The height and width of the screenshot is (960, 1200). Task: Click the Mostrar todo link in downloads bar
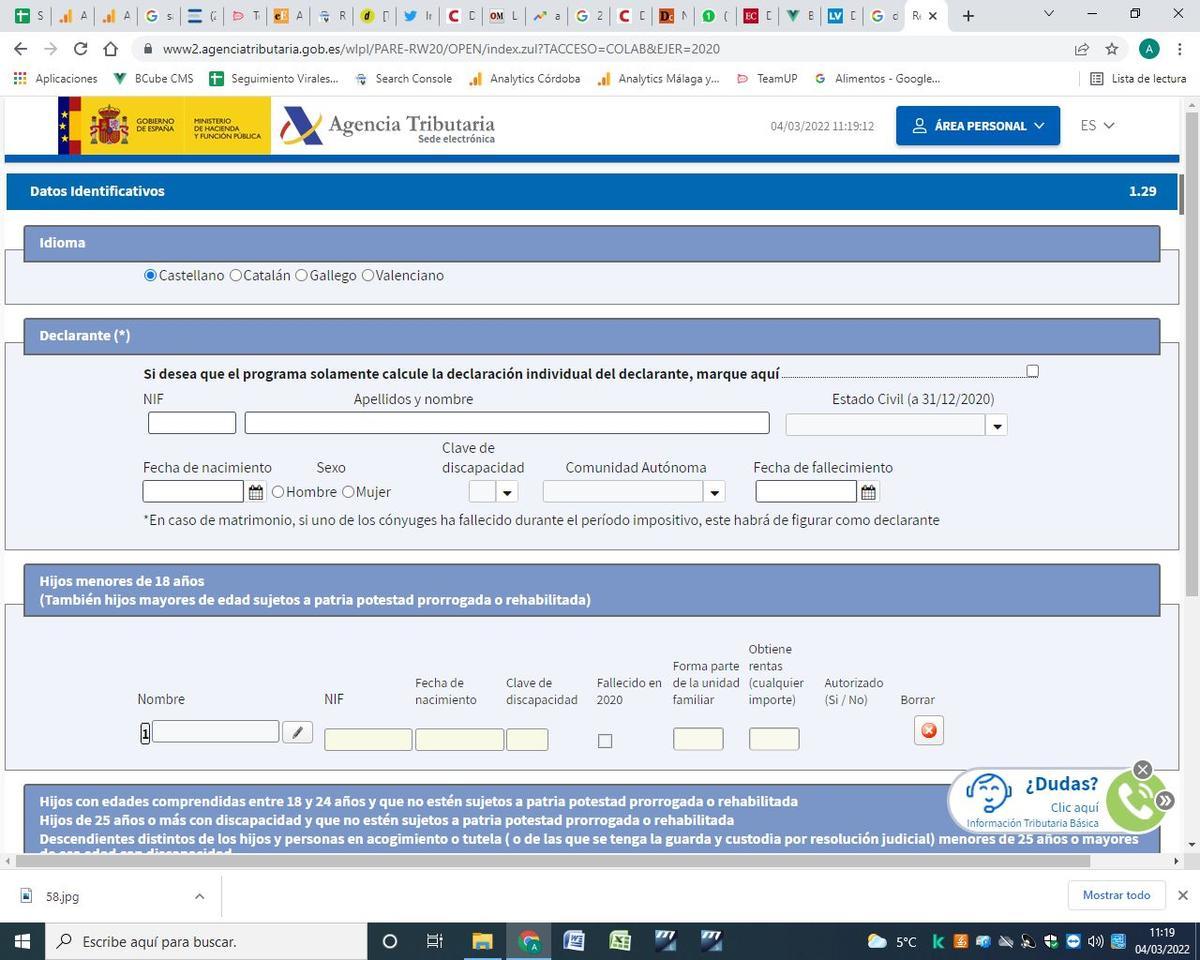point(1116,895)
